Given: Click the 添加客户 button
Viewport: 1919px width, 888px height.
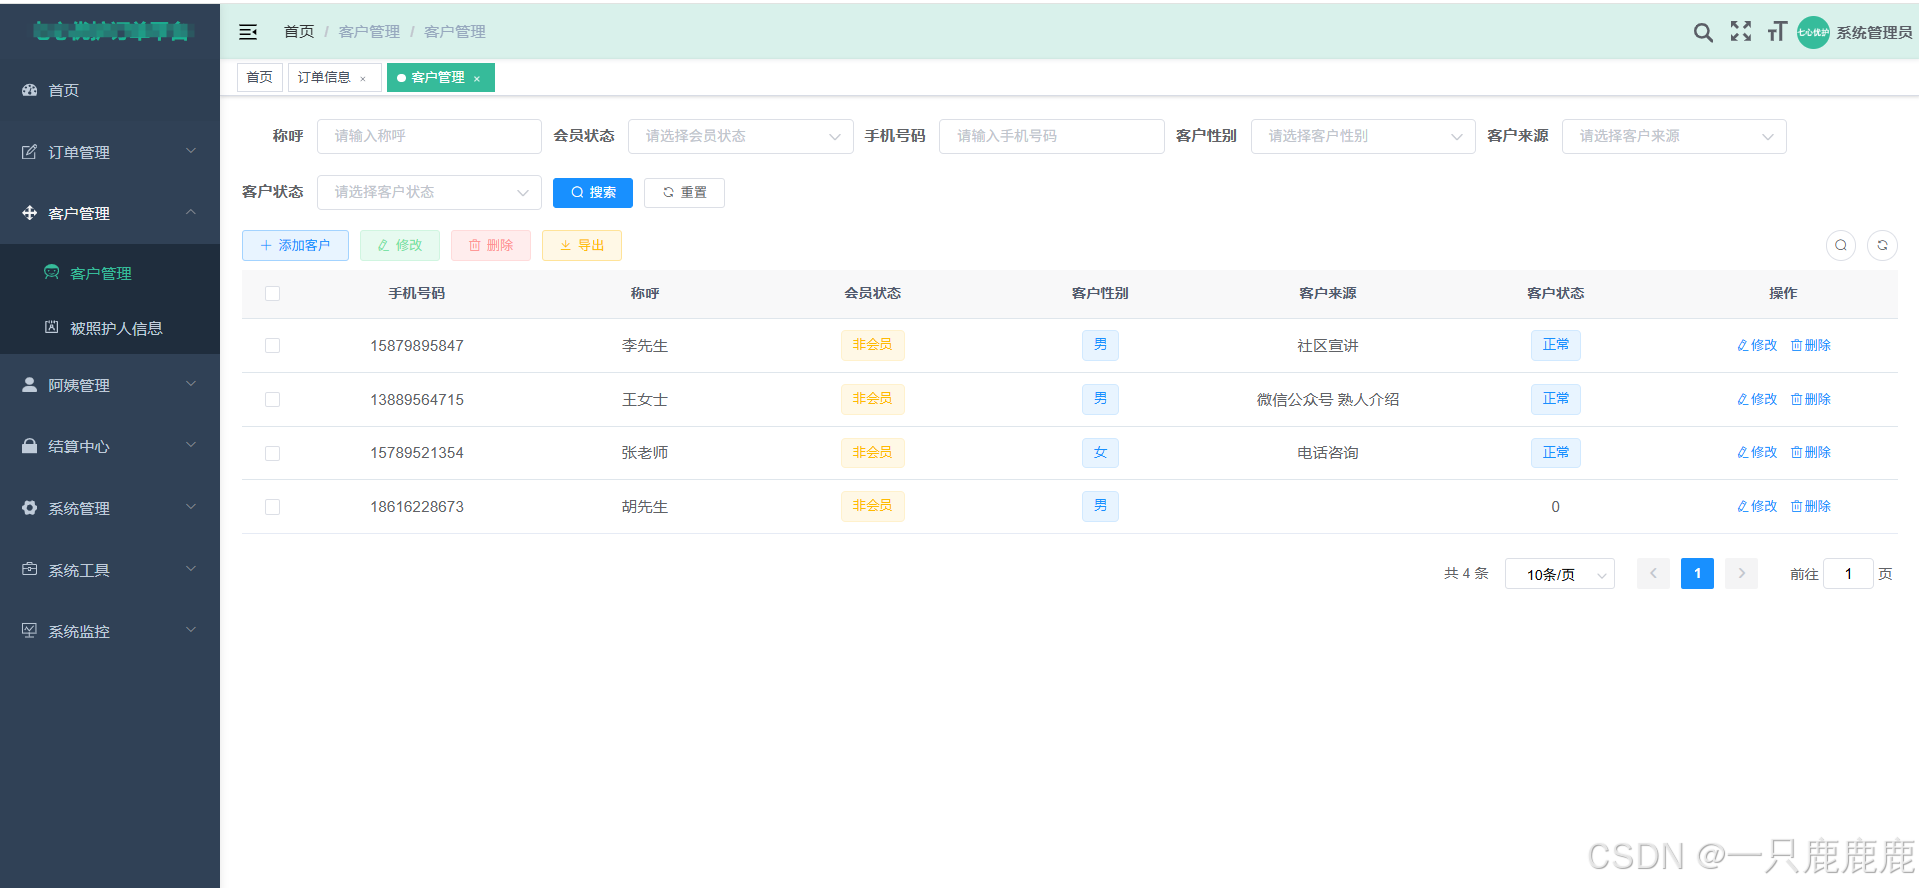Looking at the screenshot, I should [295, 245].
